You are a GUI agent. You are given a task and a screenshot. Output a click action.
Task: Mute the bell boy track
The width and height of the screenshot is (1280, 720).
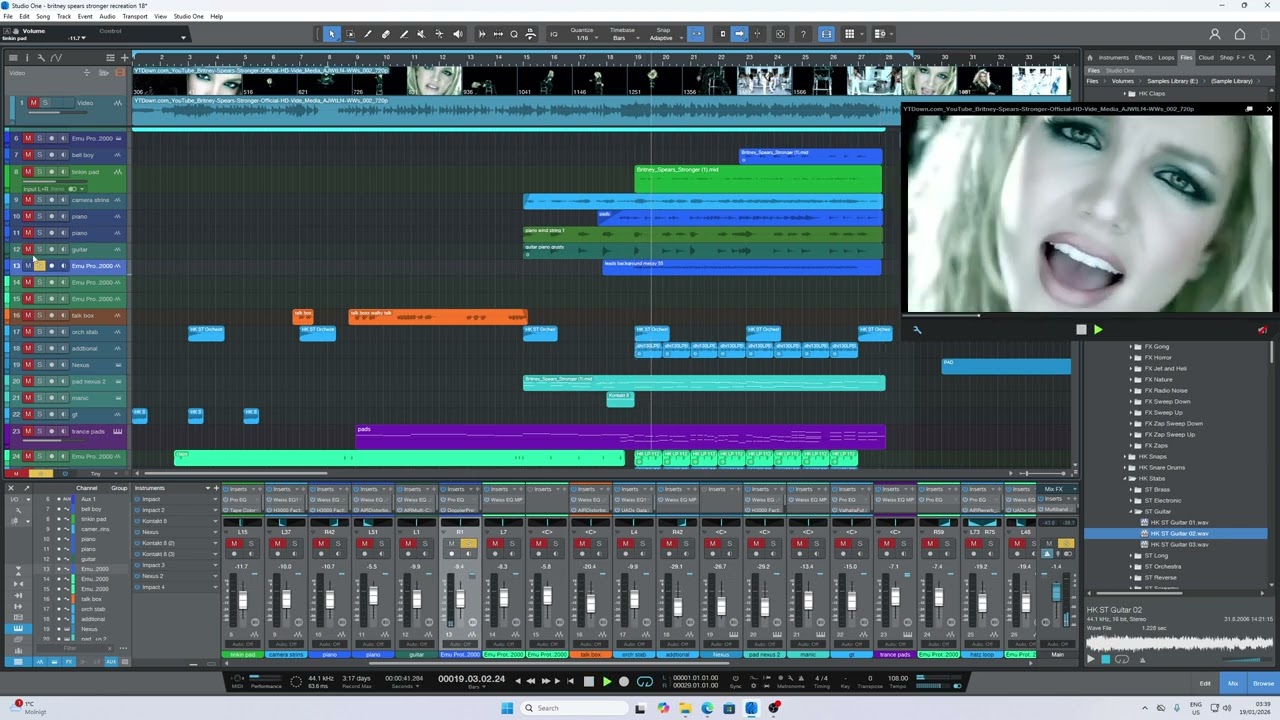[28, 155]
